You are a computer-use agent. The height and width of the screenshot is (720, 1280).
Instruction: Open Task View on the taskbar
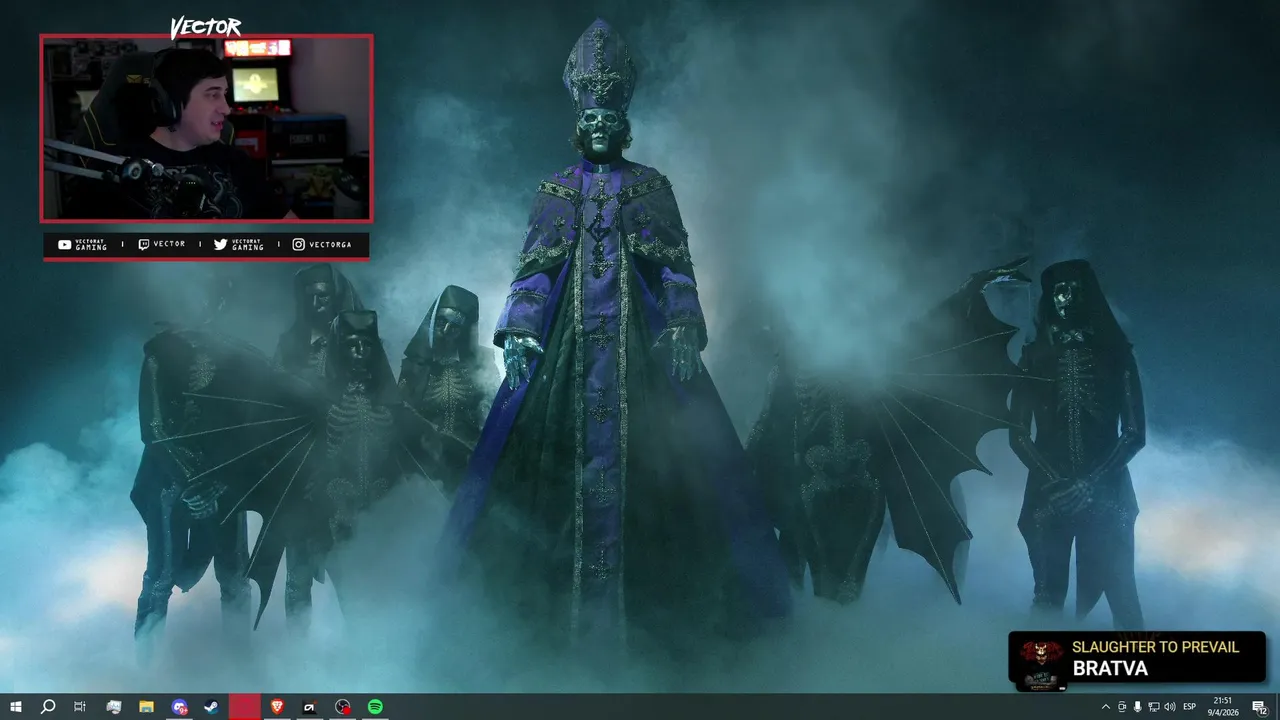coord(80,707)
